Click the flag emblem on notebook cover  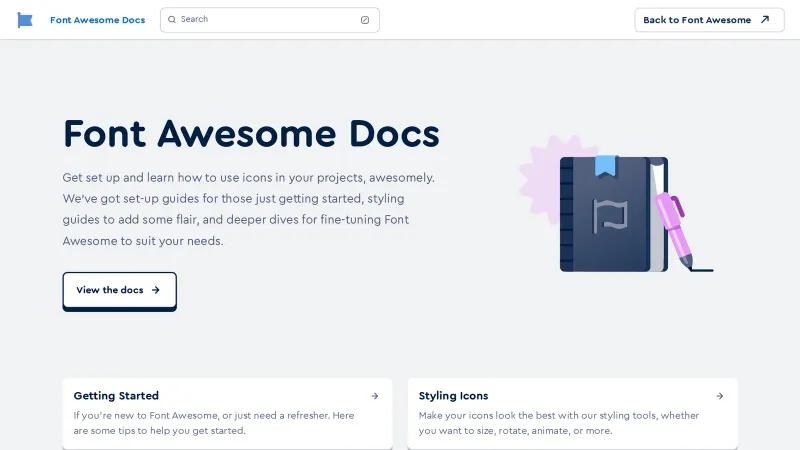[608, 217]
